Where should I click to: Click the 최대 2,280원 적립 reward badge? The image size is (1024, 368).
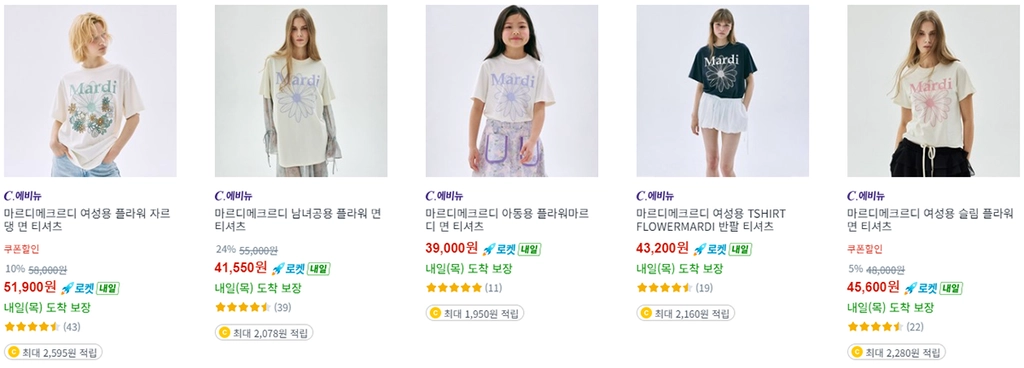[896, 352]
